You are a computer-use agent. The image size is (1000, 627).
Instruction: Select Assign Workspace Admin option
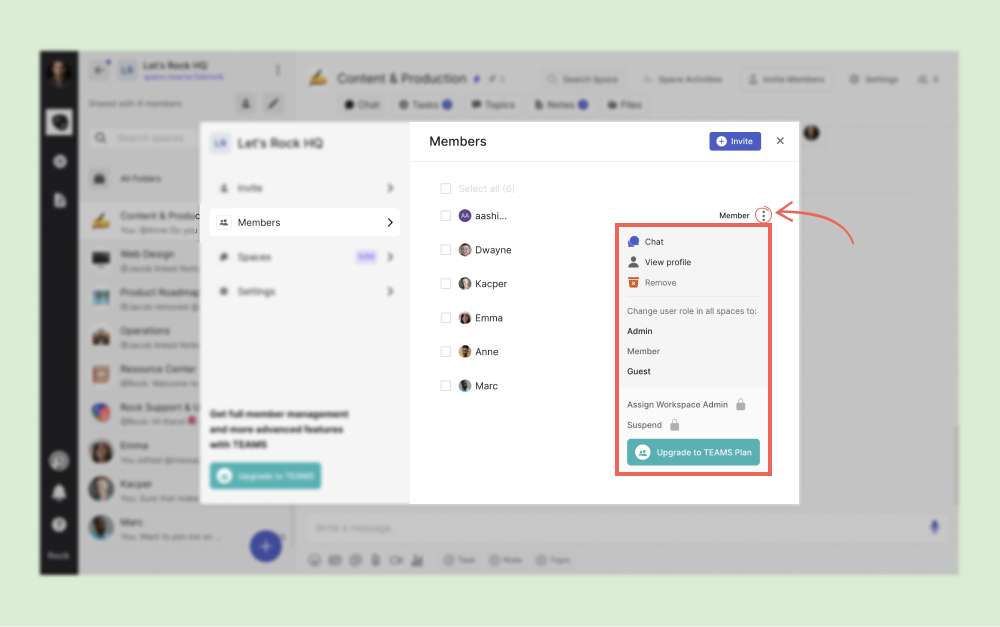(x=677, y=404)
